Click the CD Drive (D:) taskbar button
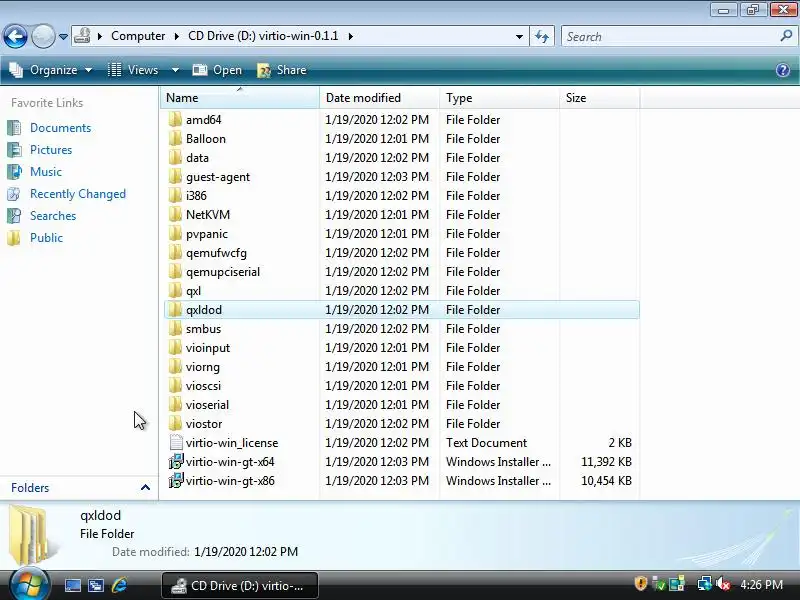The image size is (800, 600). 240,586
